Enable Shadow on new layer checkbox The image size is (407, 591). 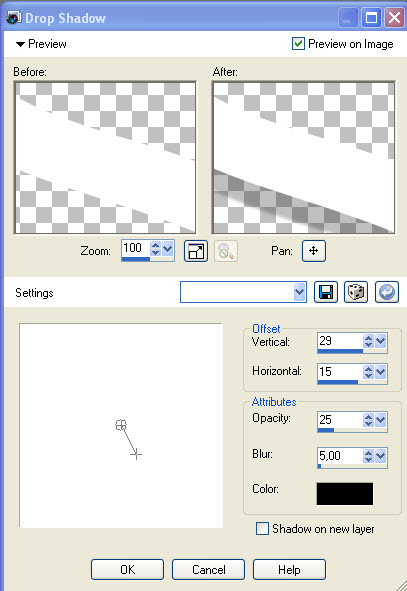tap(262, 528)
